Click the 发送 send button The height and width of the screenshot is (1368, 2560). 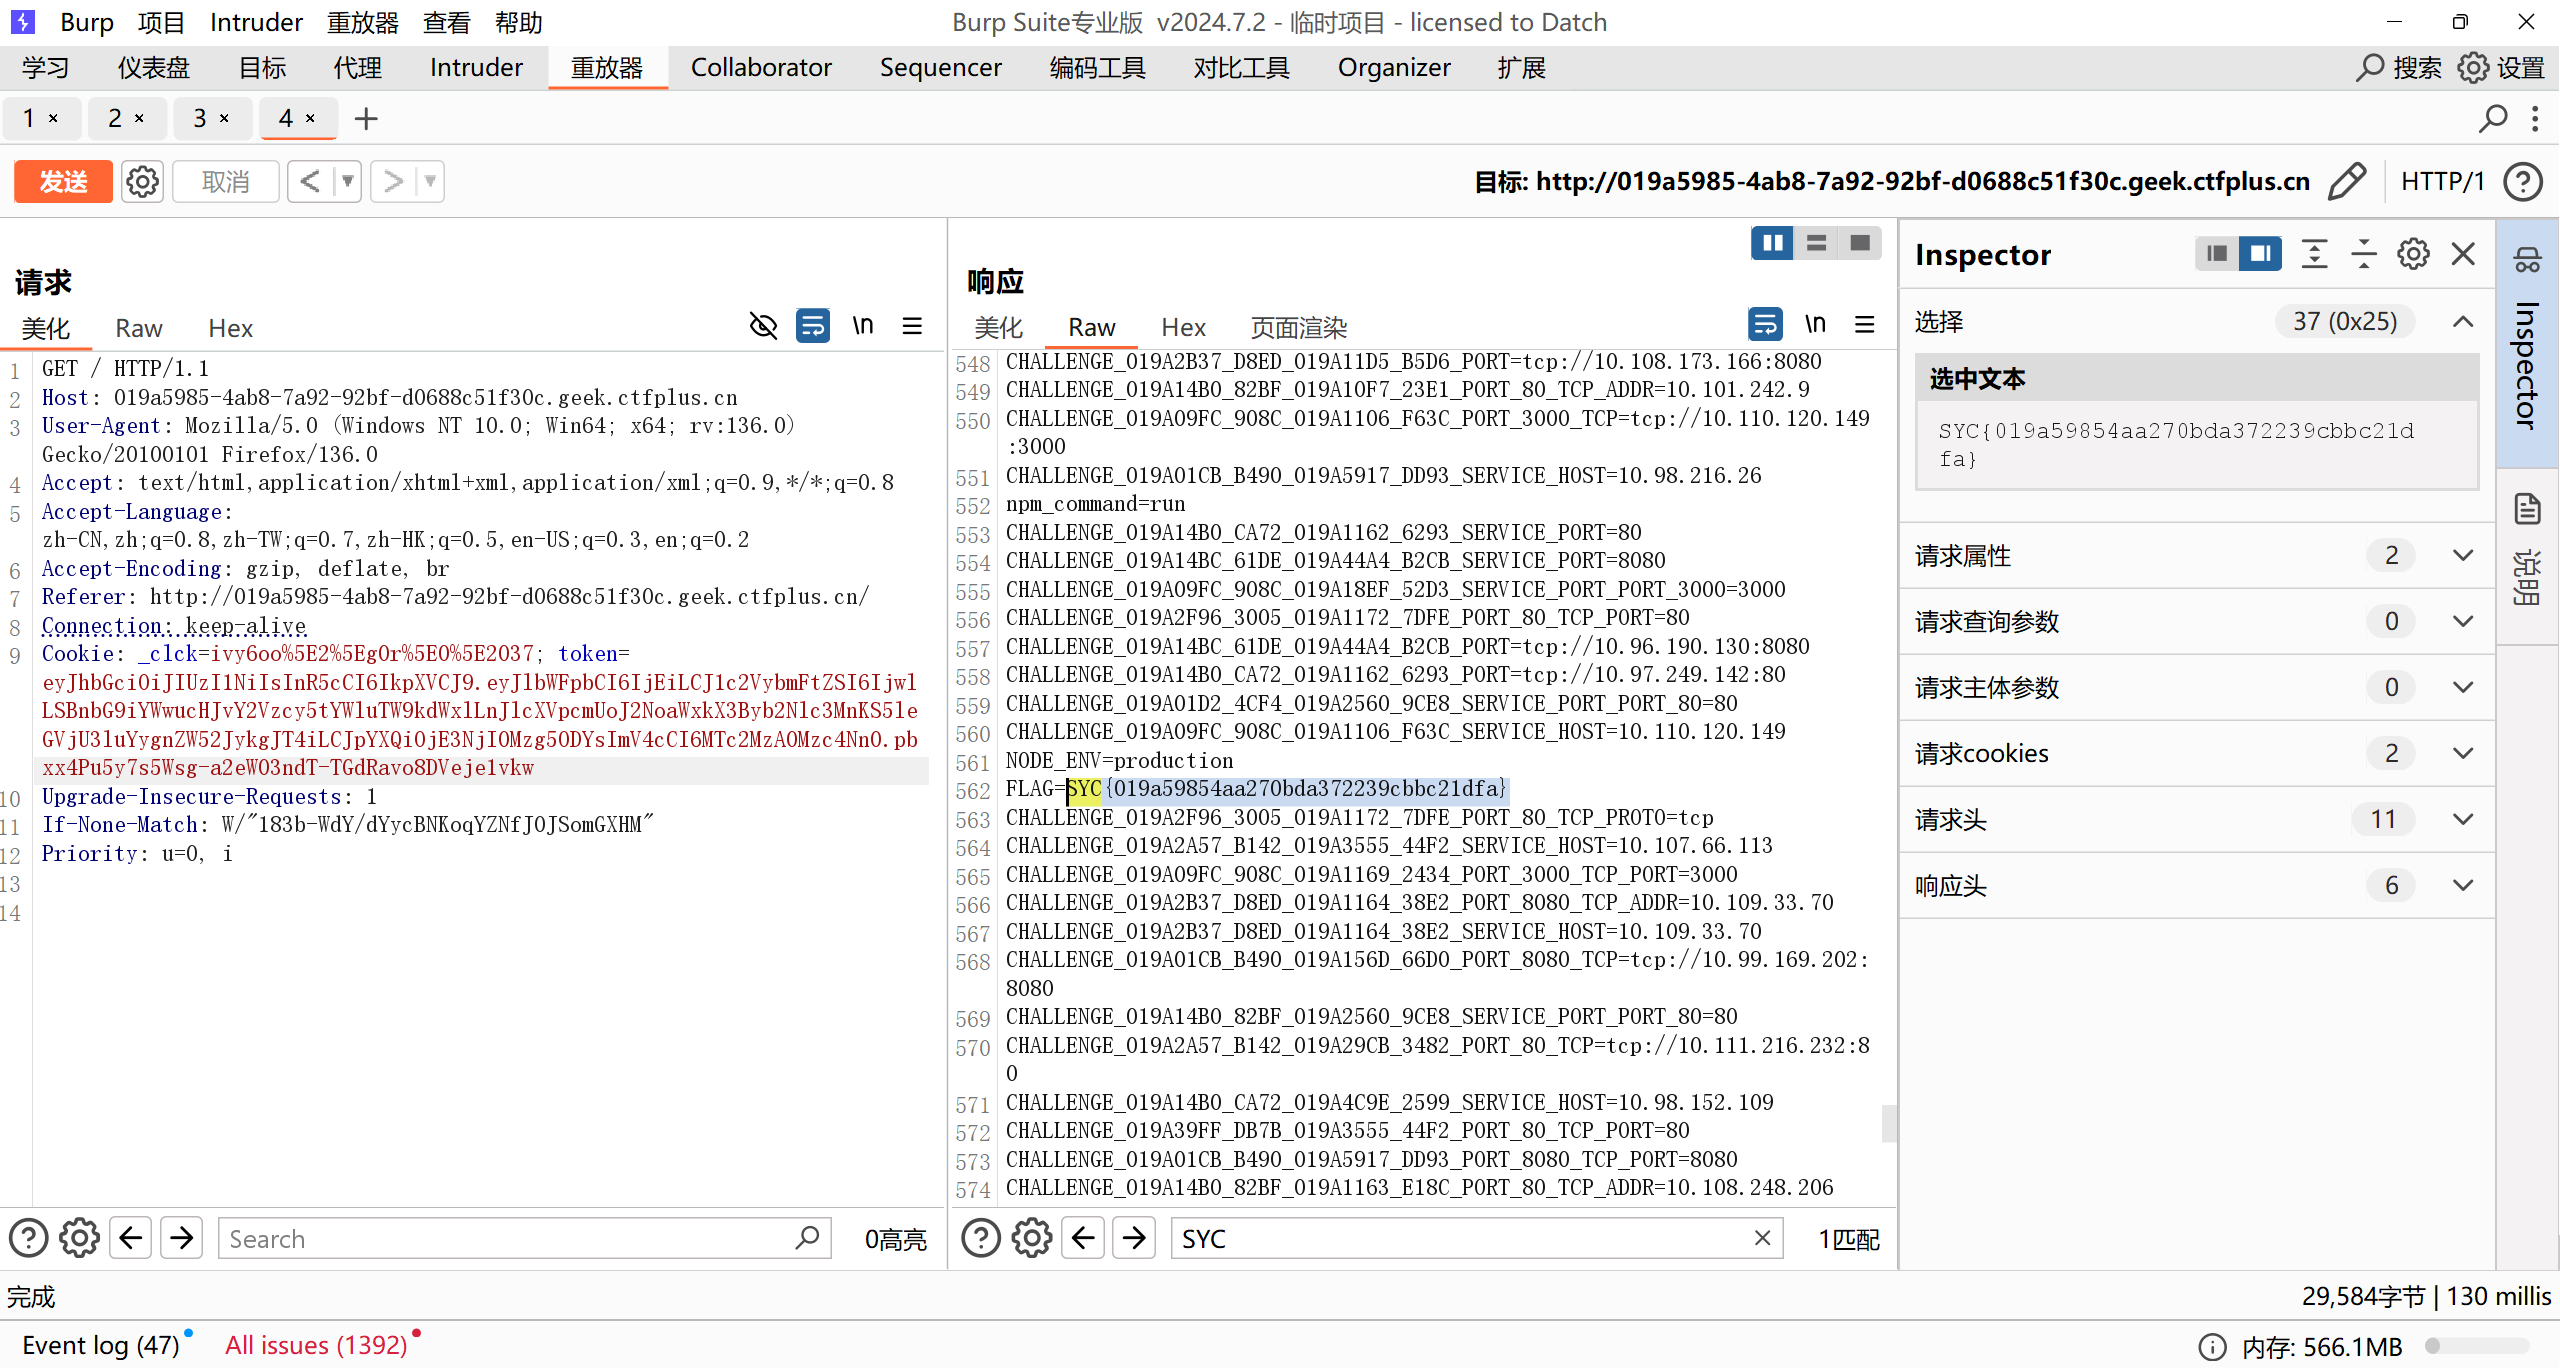(63, 182)
